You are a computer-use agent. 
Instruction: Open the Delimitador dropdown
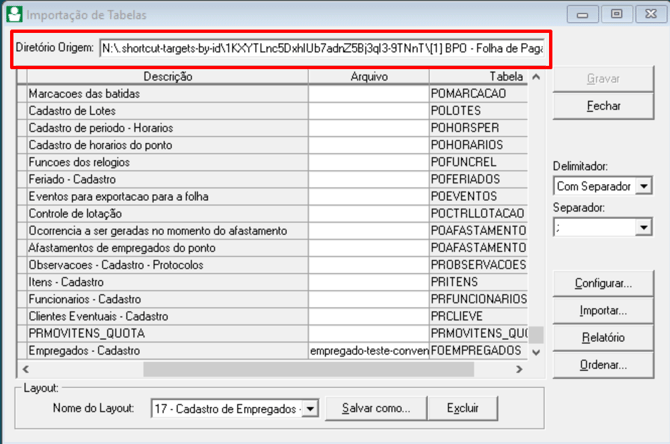click(643, 186)
